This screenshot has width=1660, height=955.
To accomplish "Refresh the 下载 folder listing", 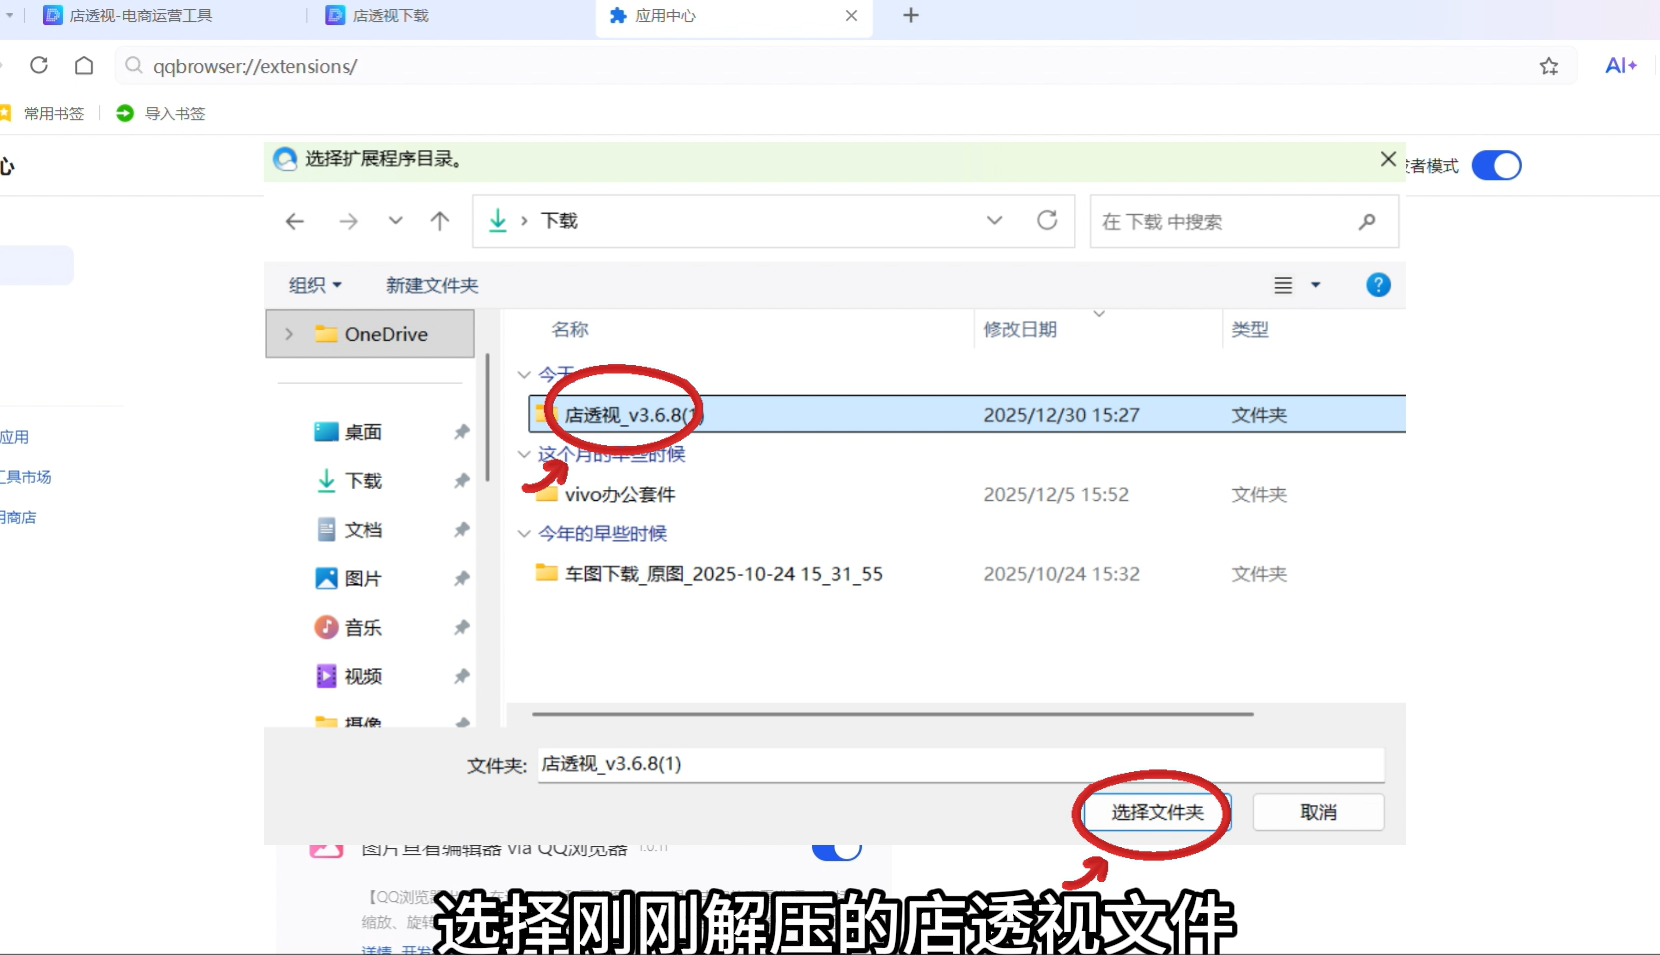I will (1047, 220).
